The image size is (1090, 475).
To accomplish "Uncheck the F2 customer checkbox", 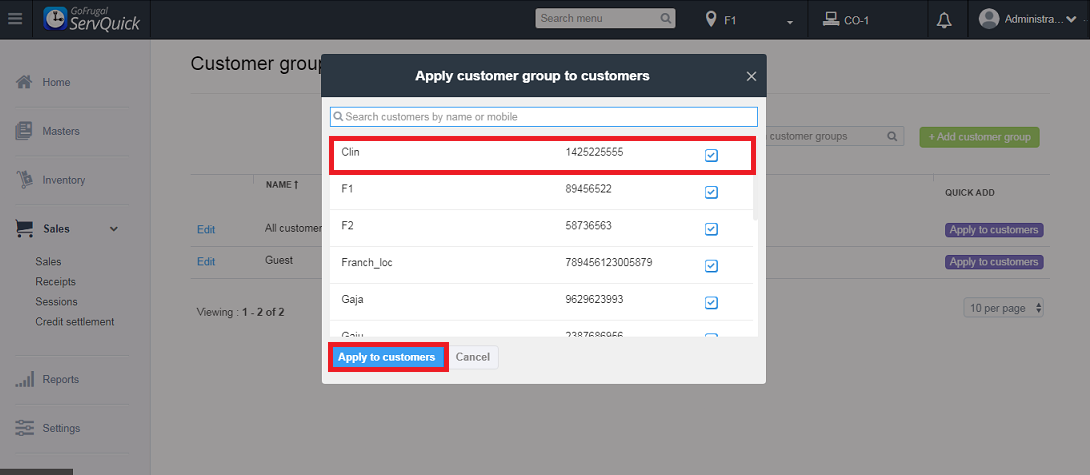I will tap(711, 229).
